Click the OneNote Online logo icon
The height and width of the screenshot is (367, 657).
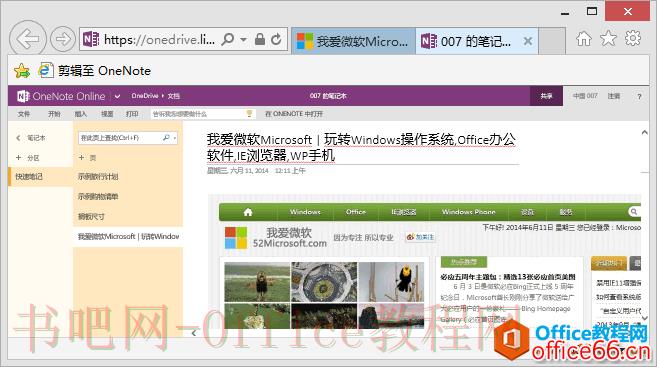23,96
